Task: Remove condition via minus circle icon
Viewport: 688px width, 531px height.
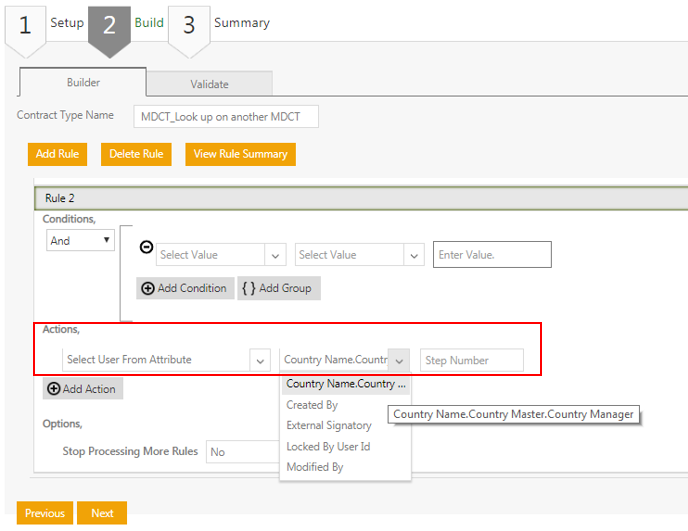Action: coord(147,247)
